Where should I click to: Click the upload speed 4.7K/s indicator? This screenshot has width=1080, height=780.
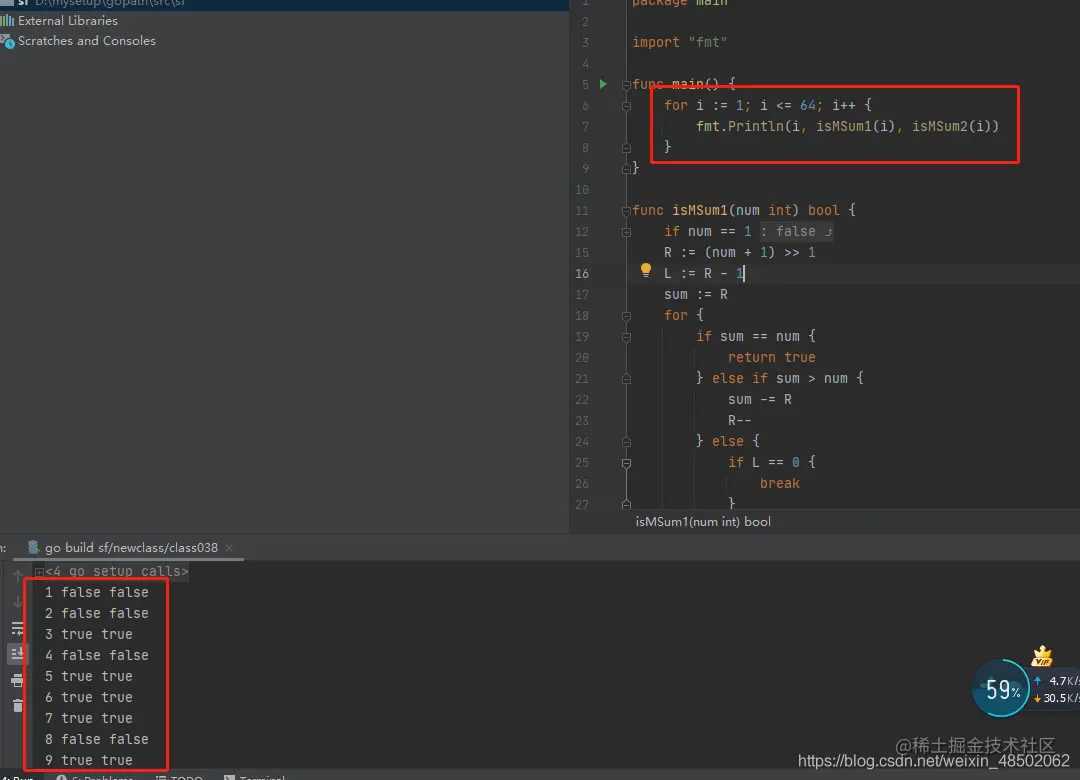click(1057, 681)
